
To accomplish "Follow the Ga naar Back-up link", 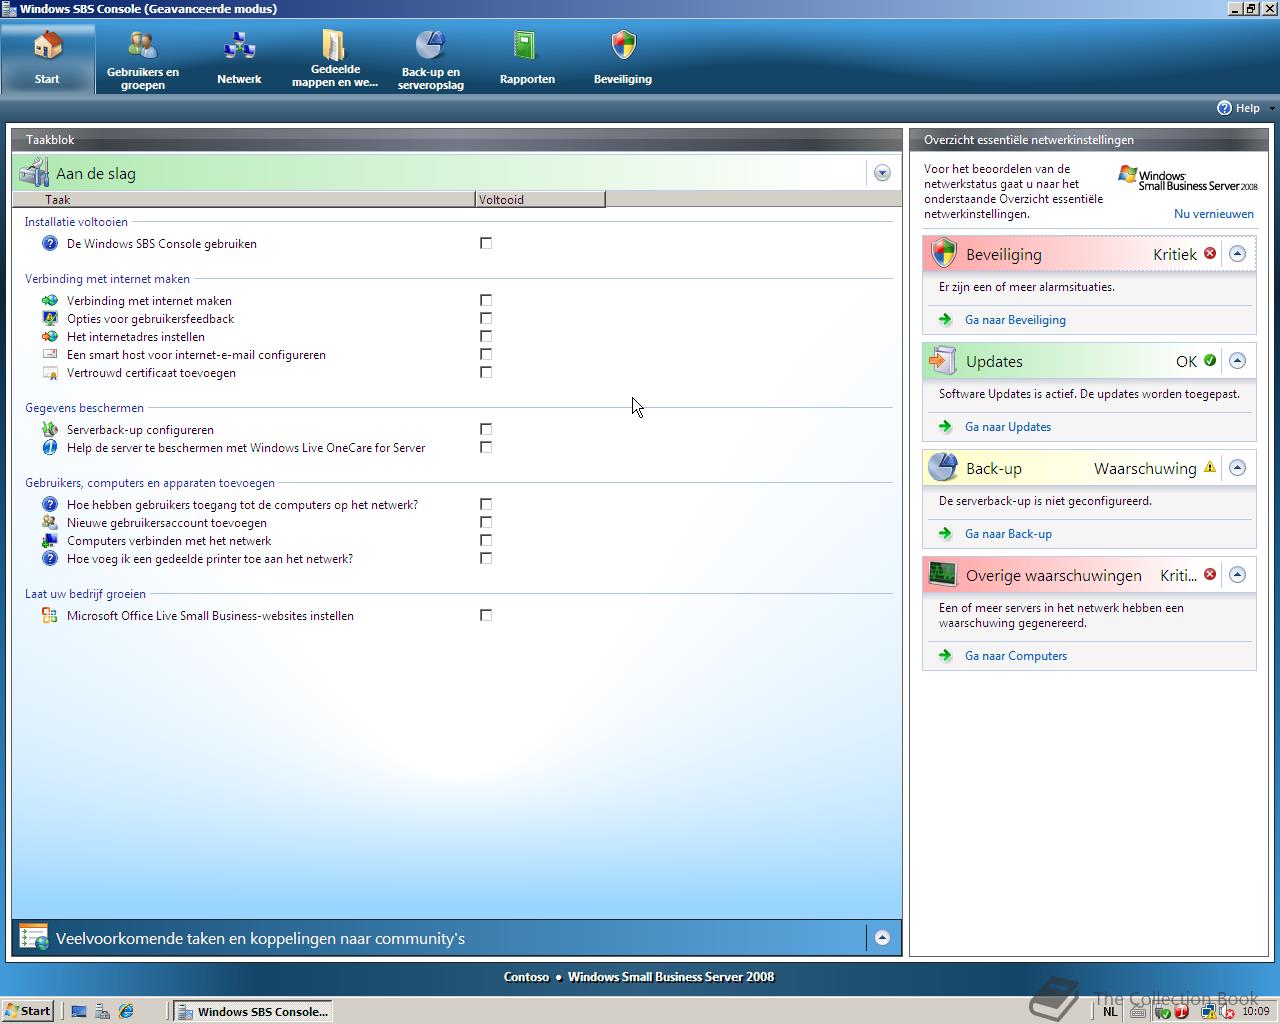I will [x=1008, y=534].
